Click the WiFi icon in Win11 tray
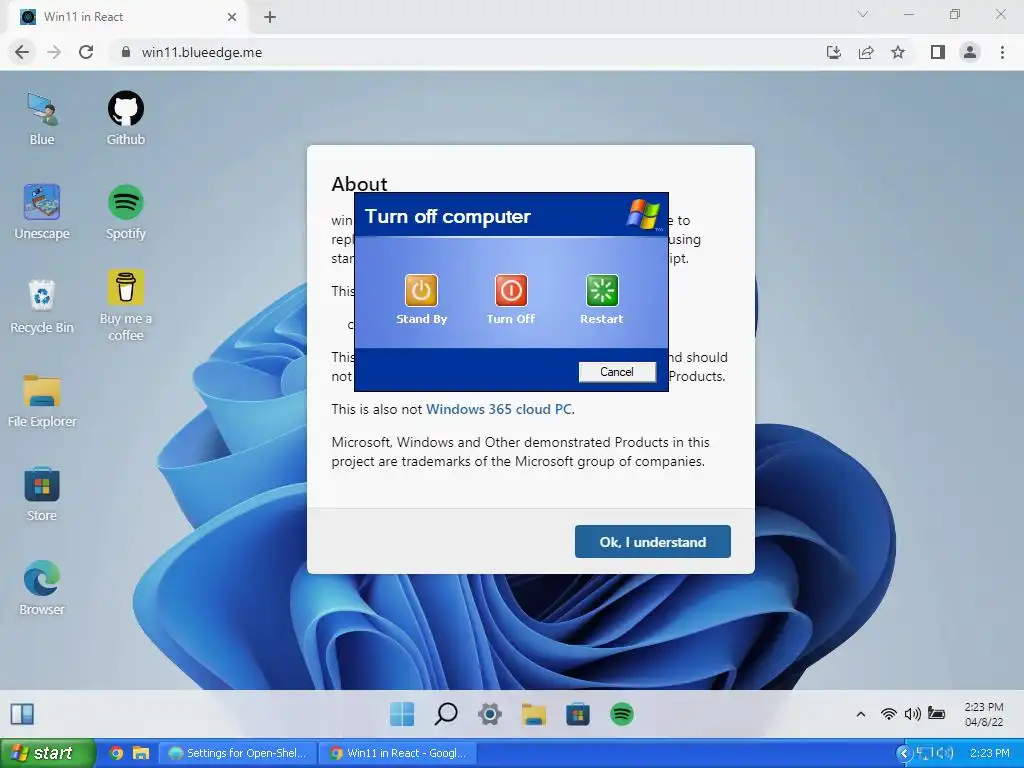Screen dimensions: 1024x768 tap(888, 714)
